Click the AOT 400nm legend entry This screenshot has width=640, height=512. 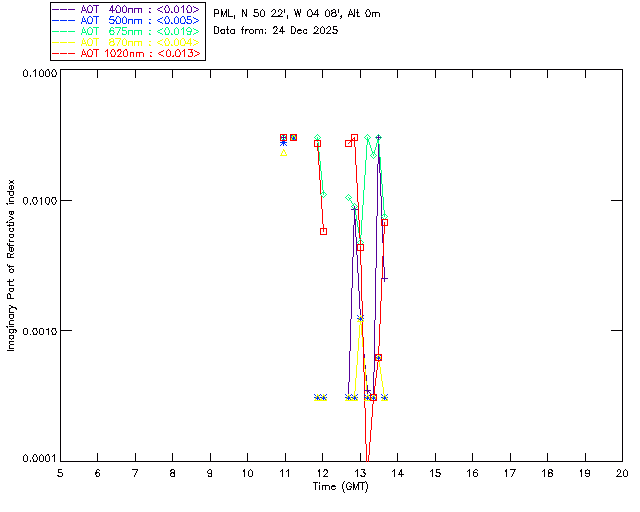coord(127,9)
